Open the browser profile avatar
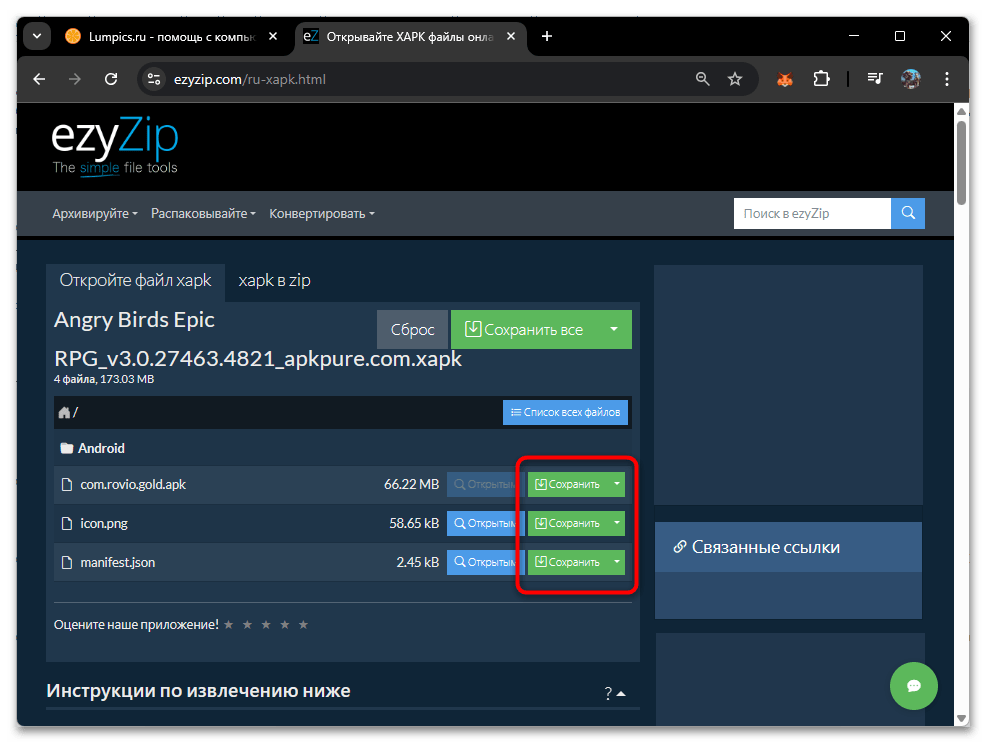This screenshot has height=743, width=986. [911, 79]
